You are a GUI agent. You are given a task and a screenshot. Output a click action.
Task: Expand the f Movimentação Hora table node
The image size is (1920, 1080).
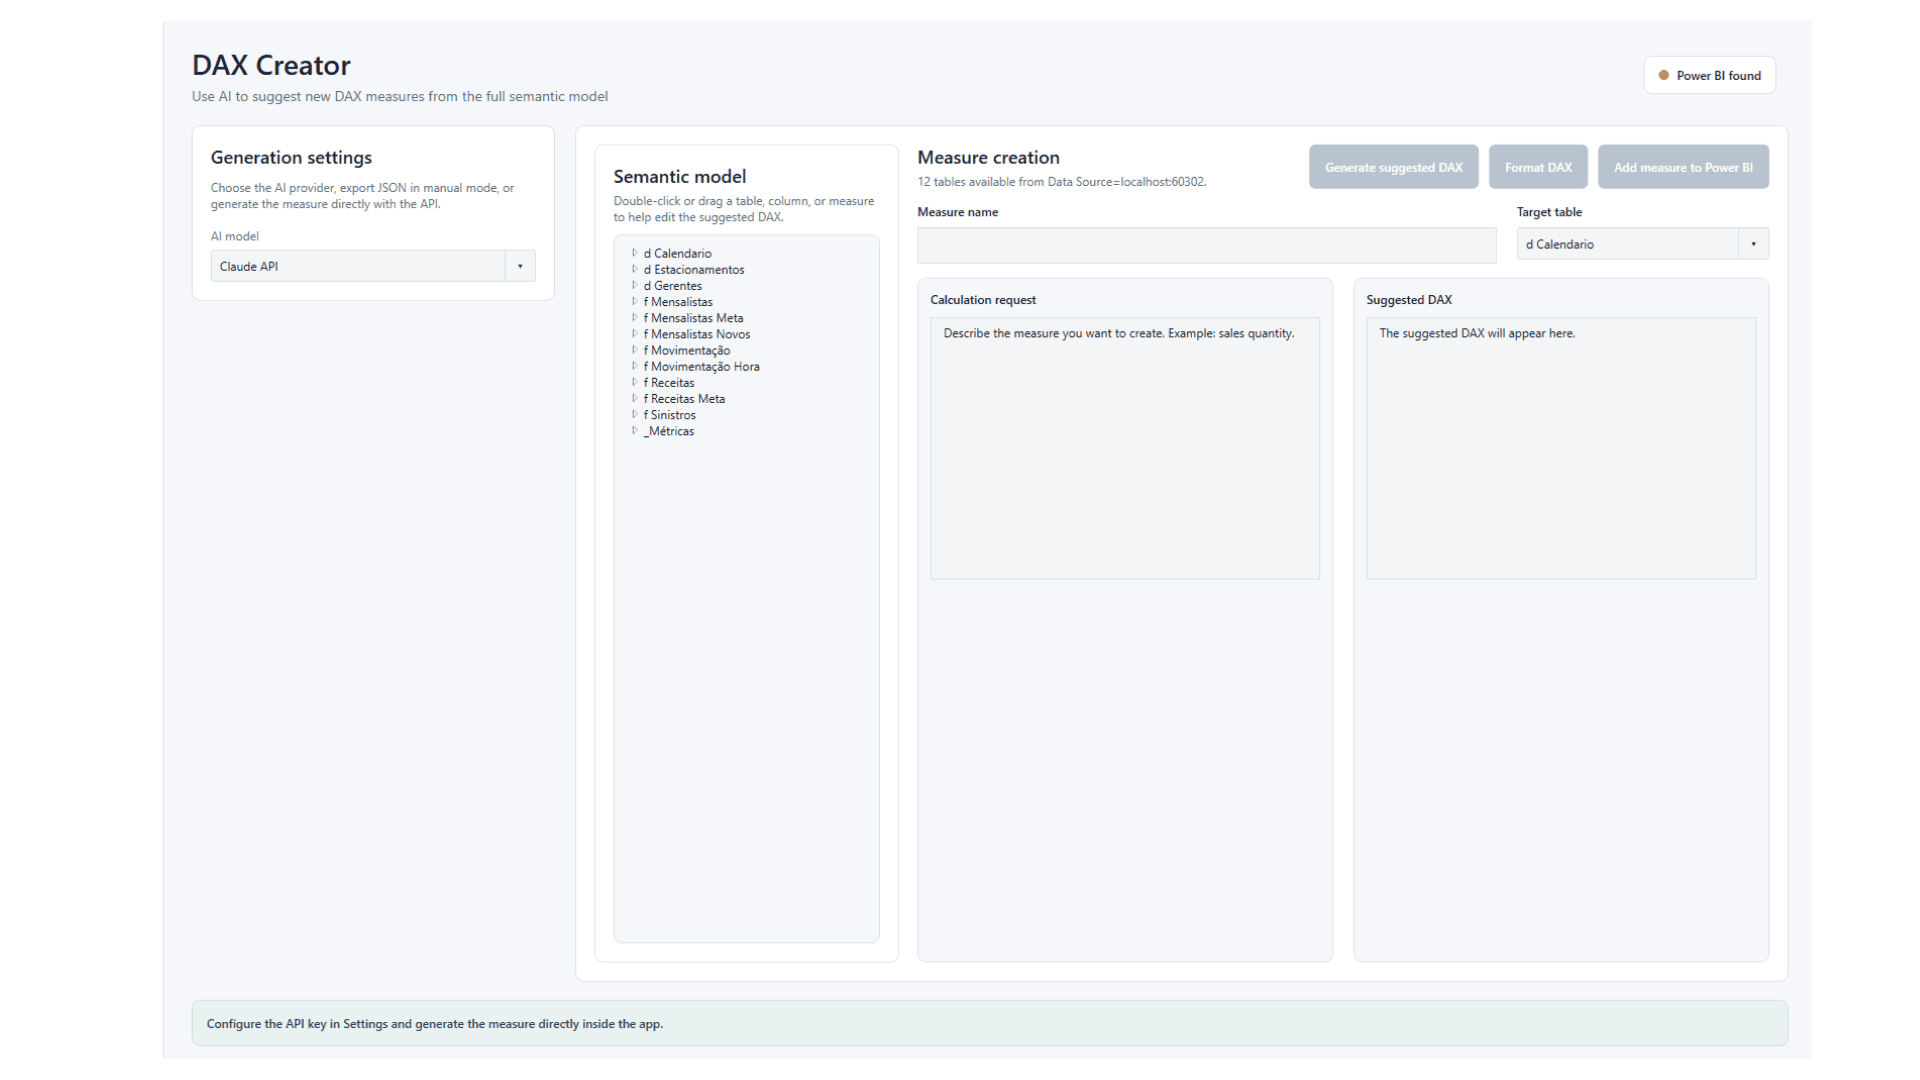634,366
